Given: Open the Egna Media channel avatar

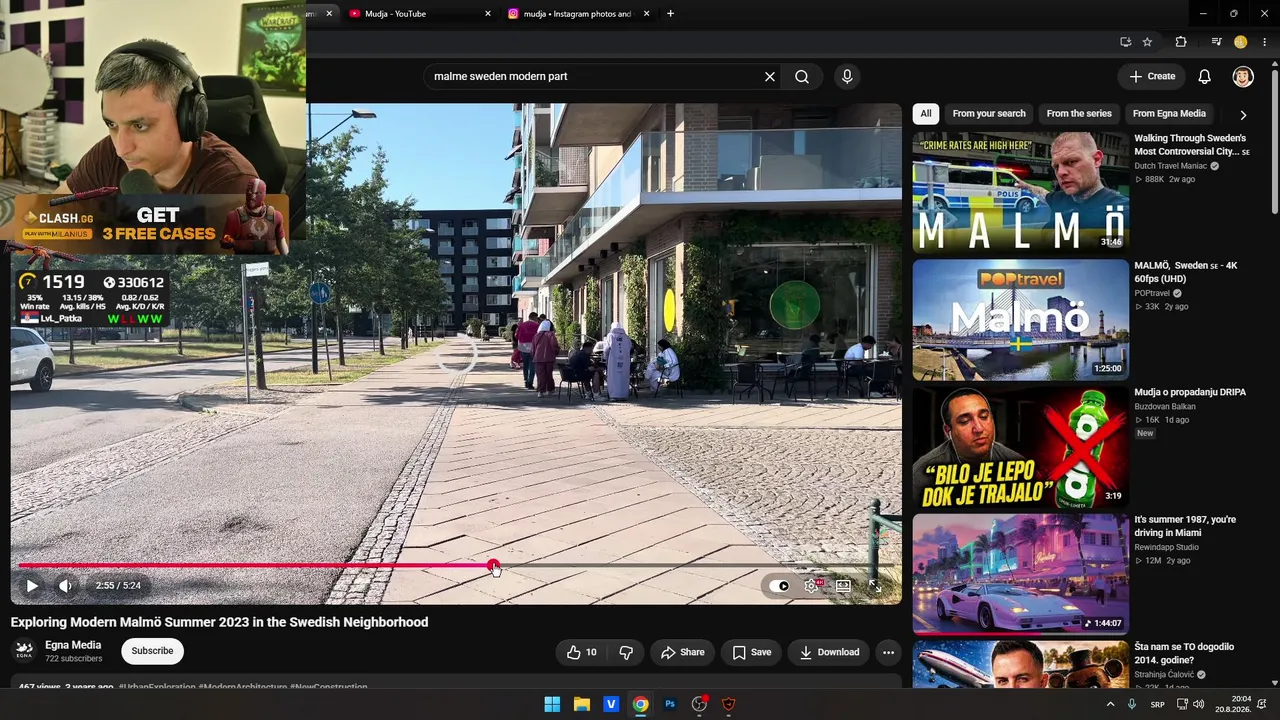Looking at the screenshot, I should [25, 651].
